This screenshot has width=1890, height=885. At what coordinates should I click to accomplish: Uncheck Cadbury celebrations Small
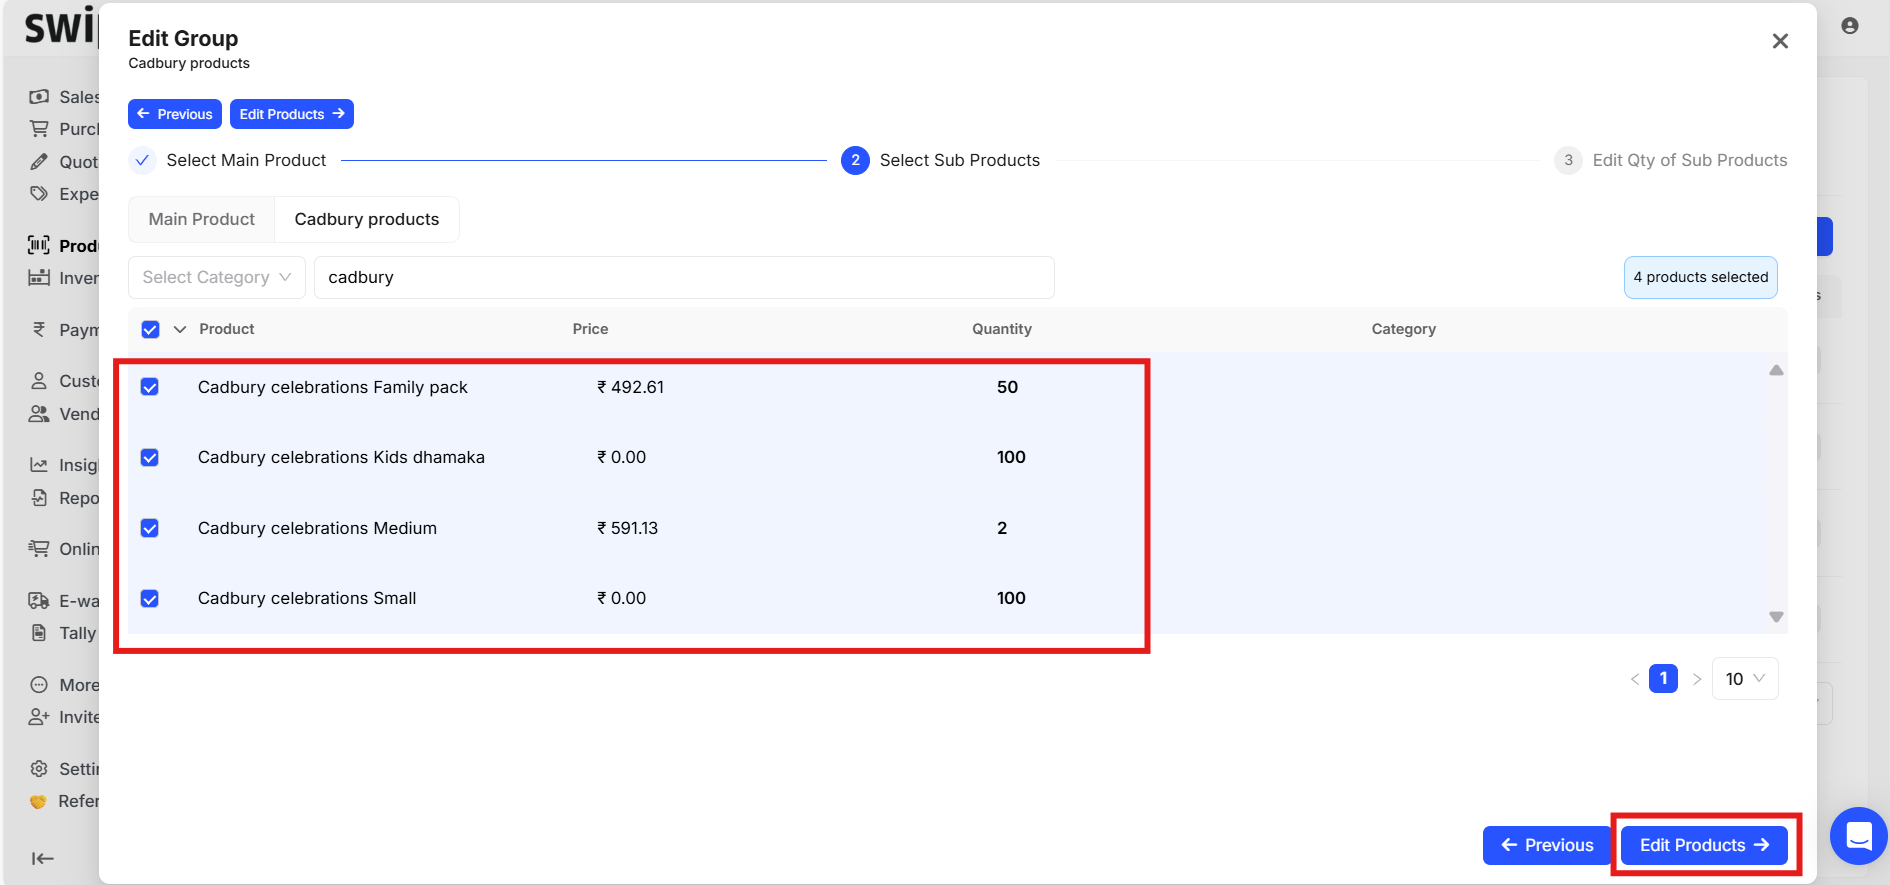coord(150,598)
